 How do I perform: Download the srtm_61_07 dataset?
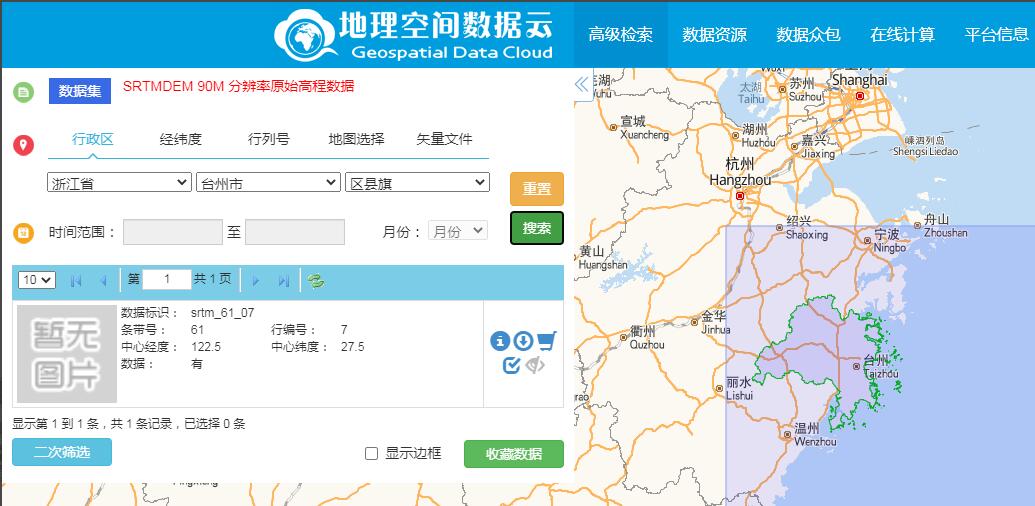pyautogui.click(x=522, y=342)
